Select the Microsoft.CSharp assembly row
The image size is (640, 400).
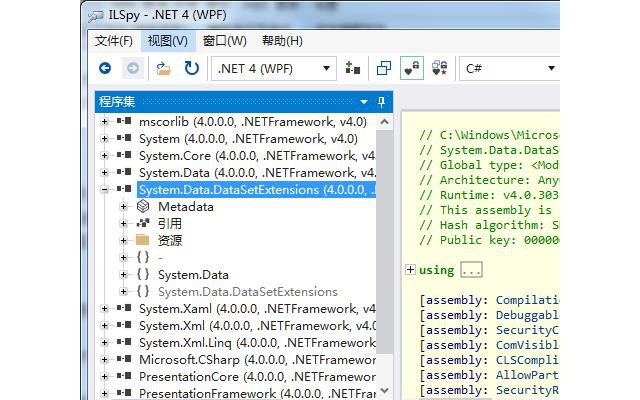click(257, 360)
